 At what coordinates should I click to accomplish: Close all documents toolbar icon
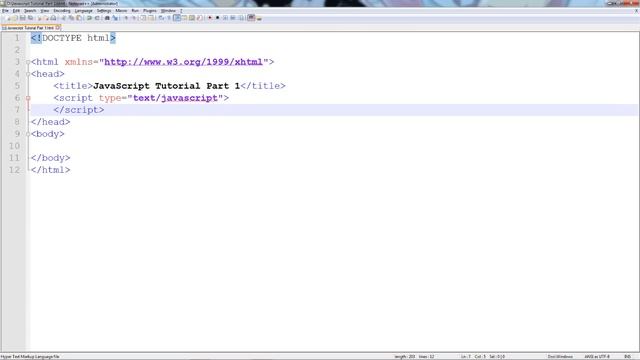(46, 18)
